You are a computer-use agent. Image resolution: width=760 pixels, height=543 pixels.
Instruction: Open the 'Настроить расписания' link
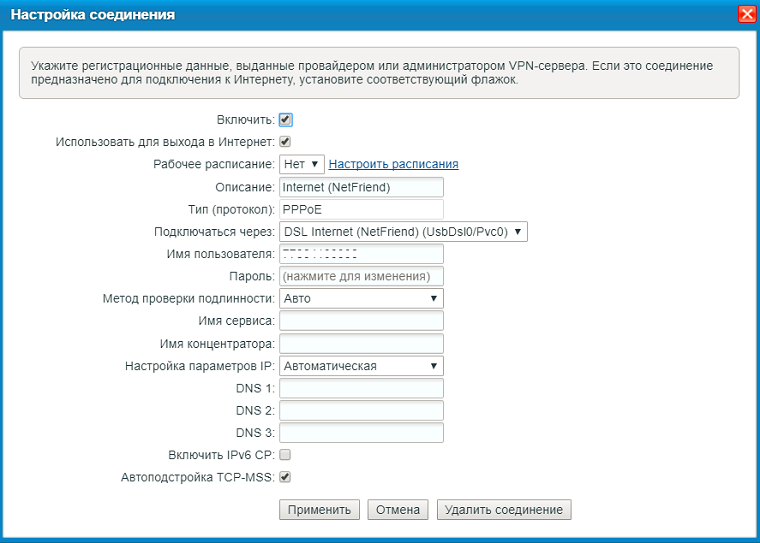coord(393,164)
